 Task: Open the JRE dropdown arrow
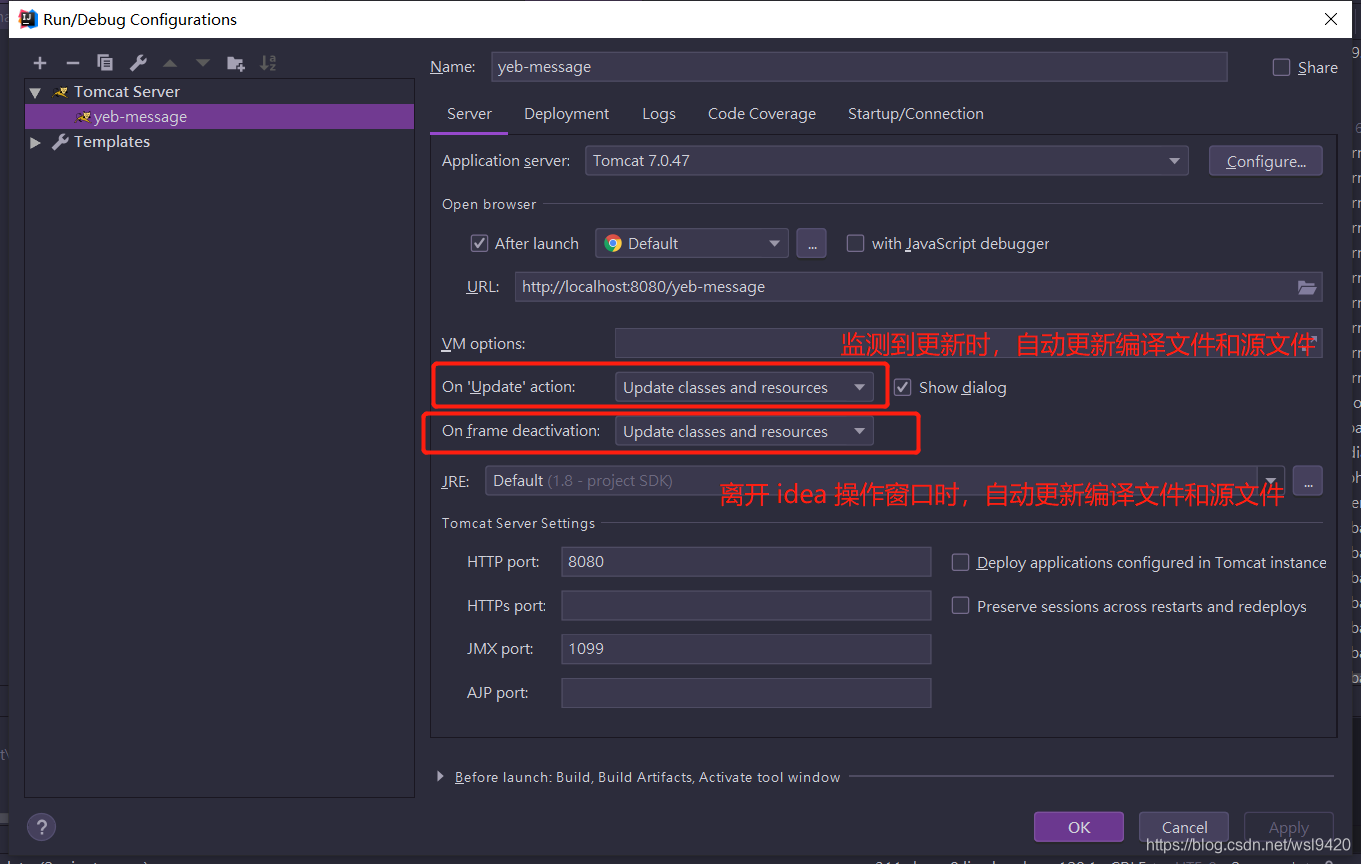[1272, 481]
